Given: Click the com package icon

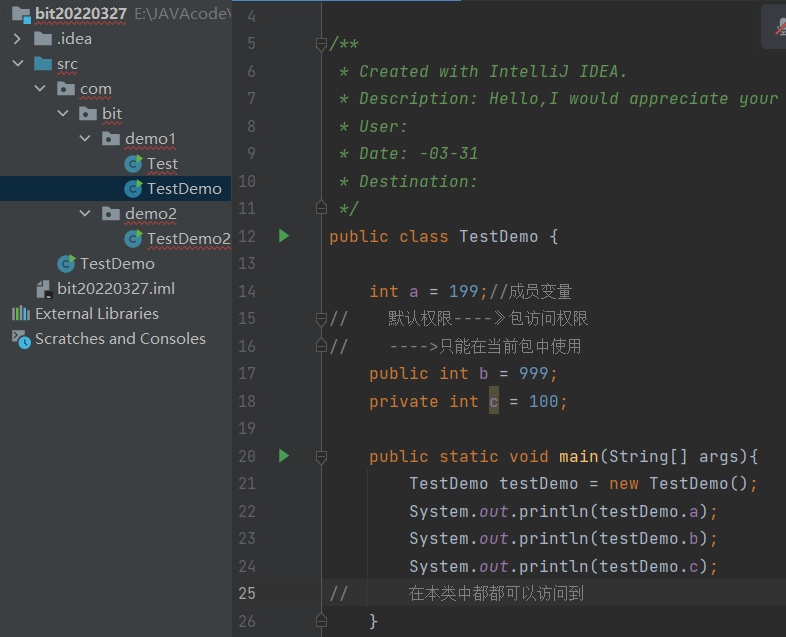Looking at the screenshot, I should point(66,89).
